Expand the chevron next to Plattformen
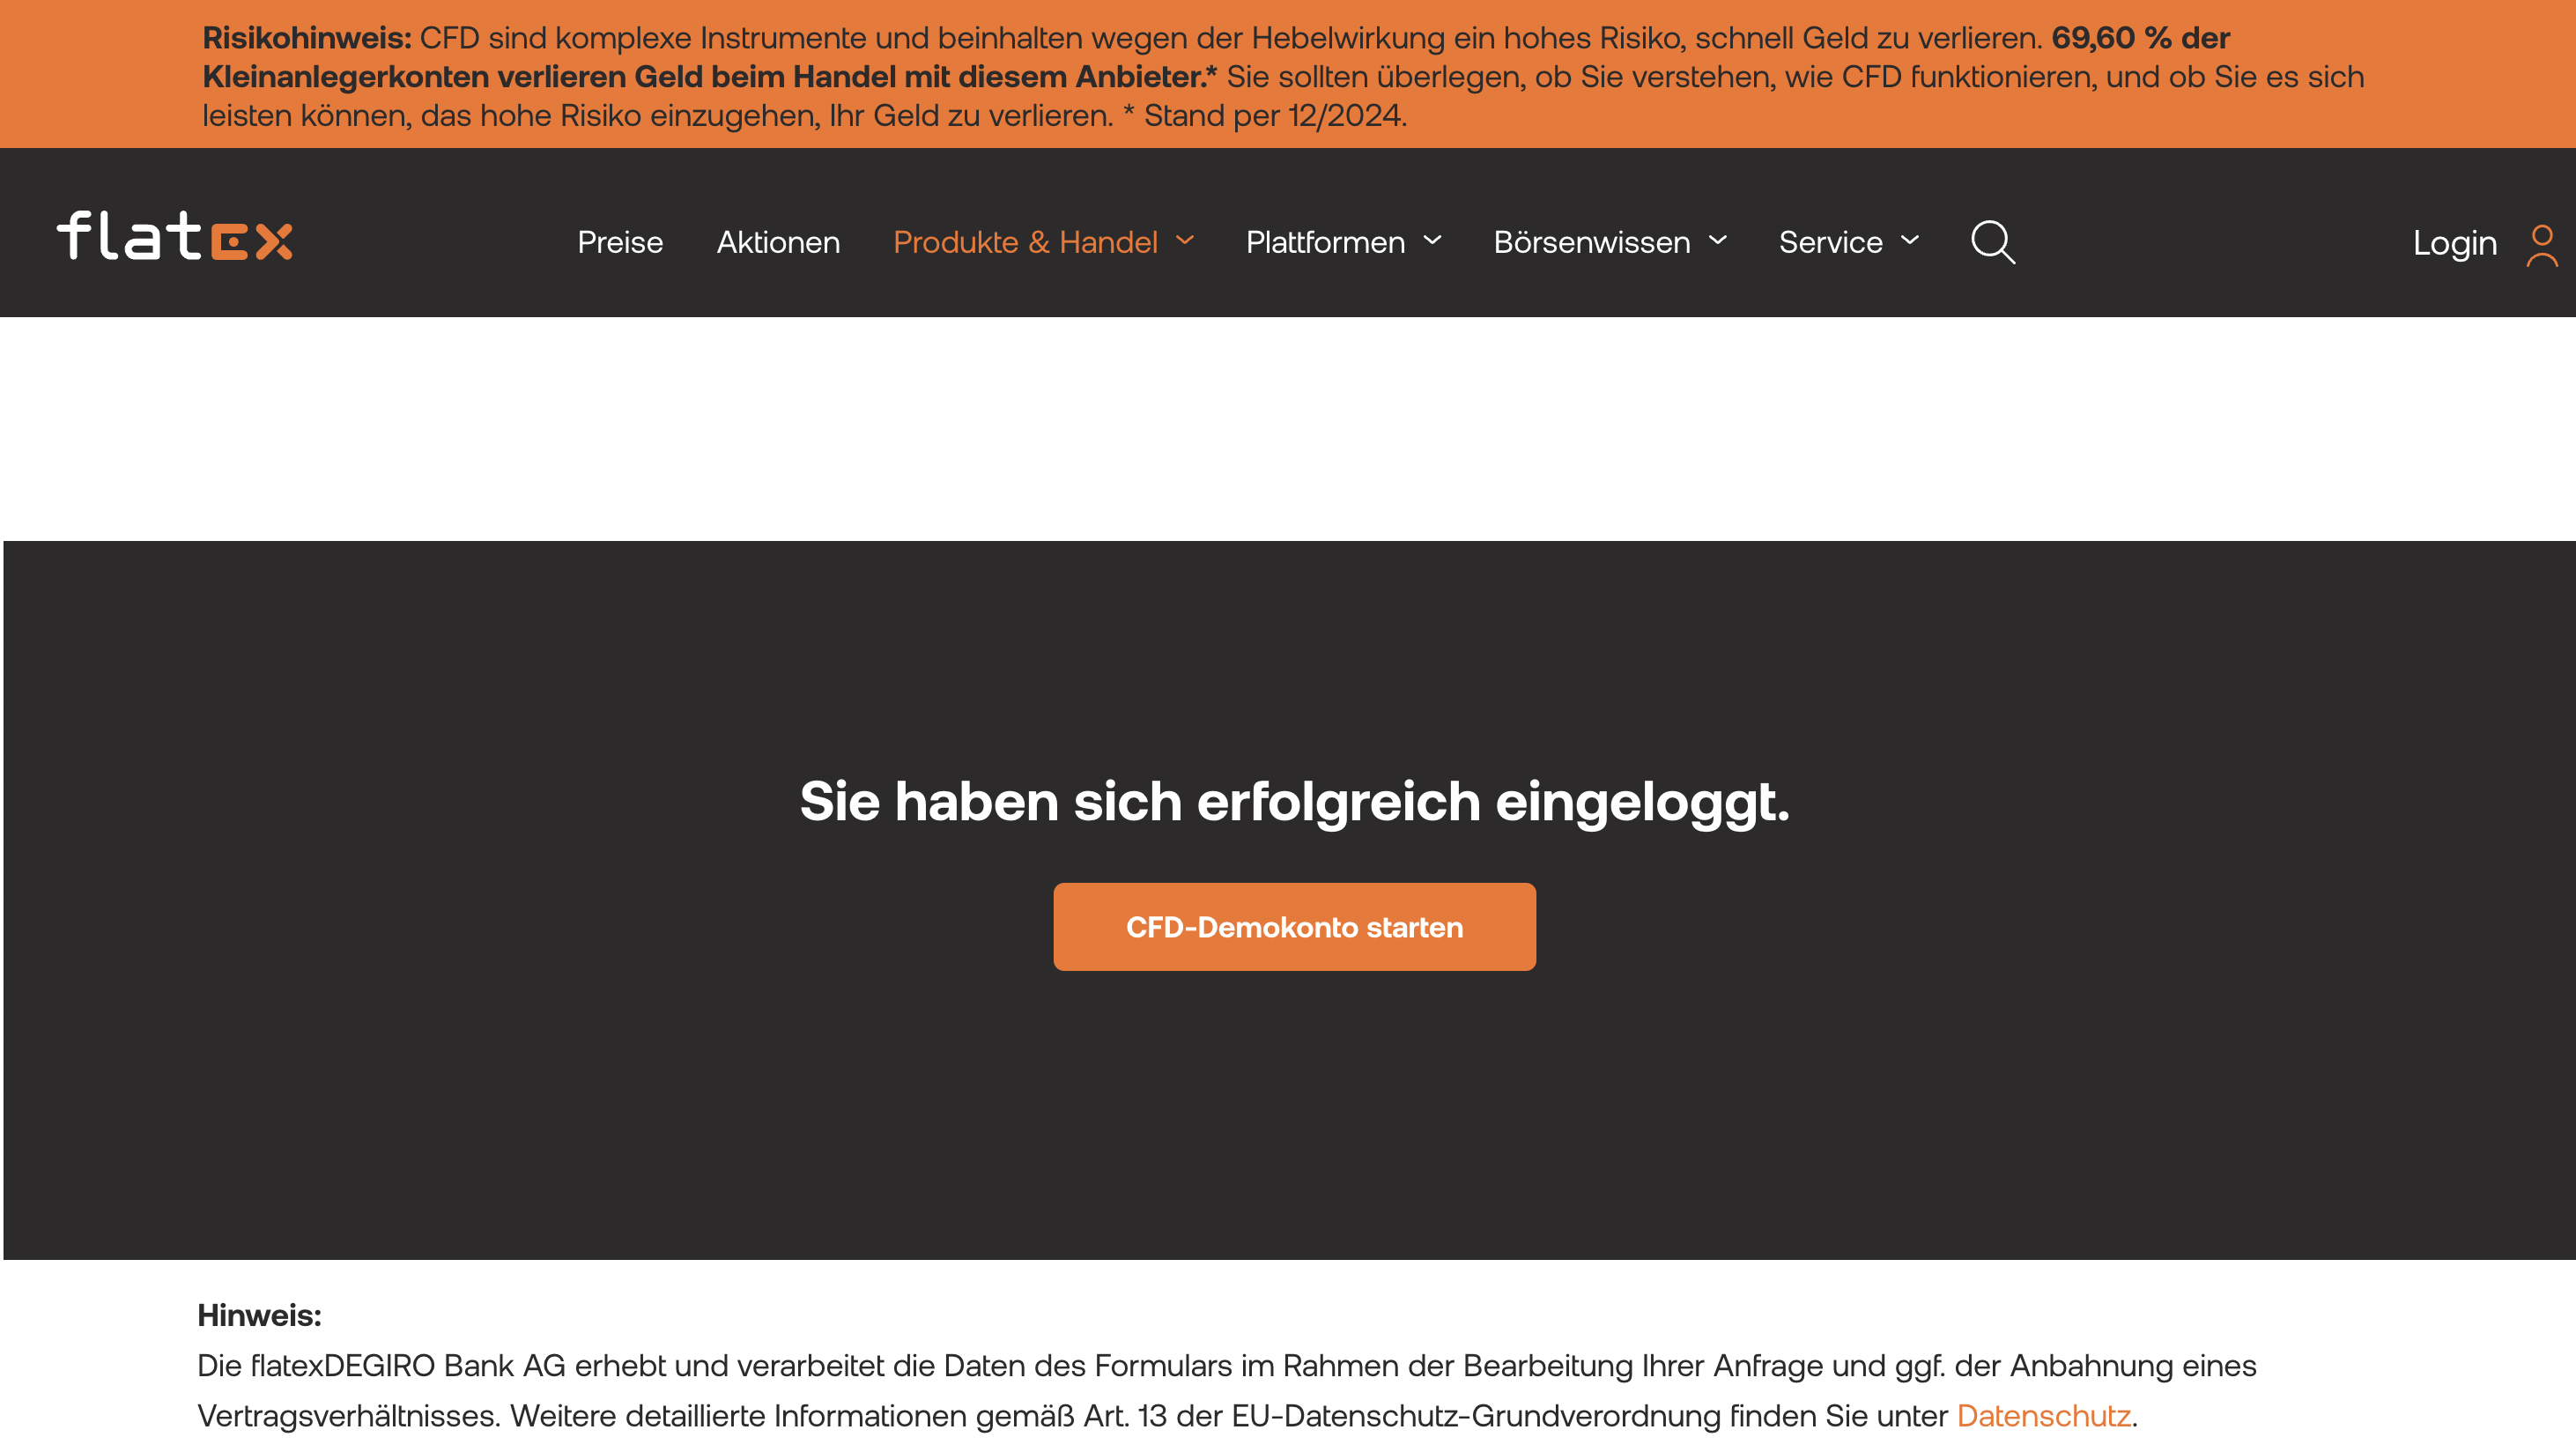Image resolution: width=2576 pixels, height=1452 pixels. [x=1432, y=241]
